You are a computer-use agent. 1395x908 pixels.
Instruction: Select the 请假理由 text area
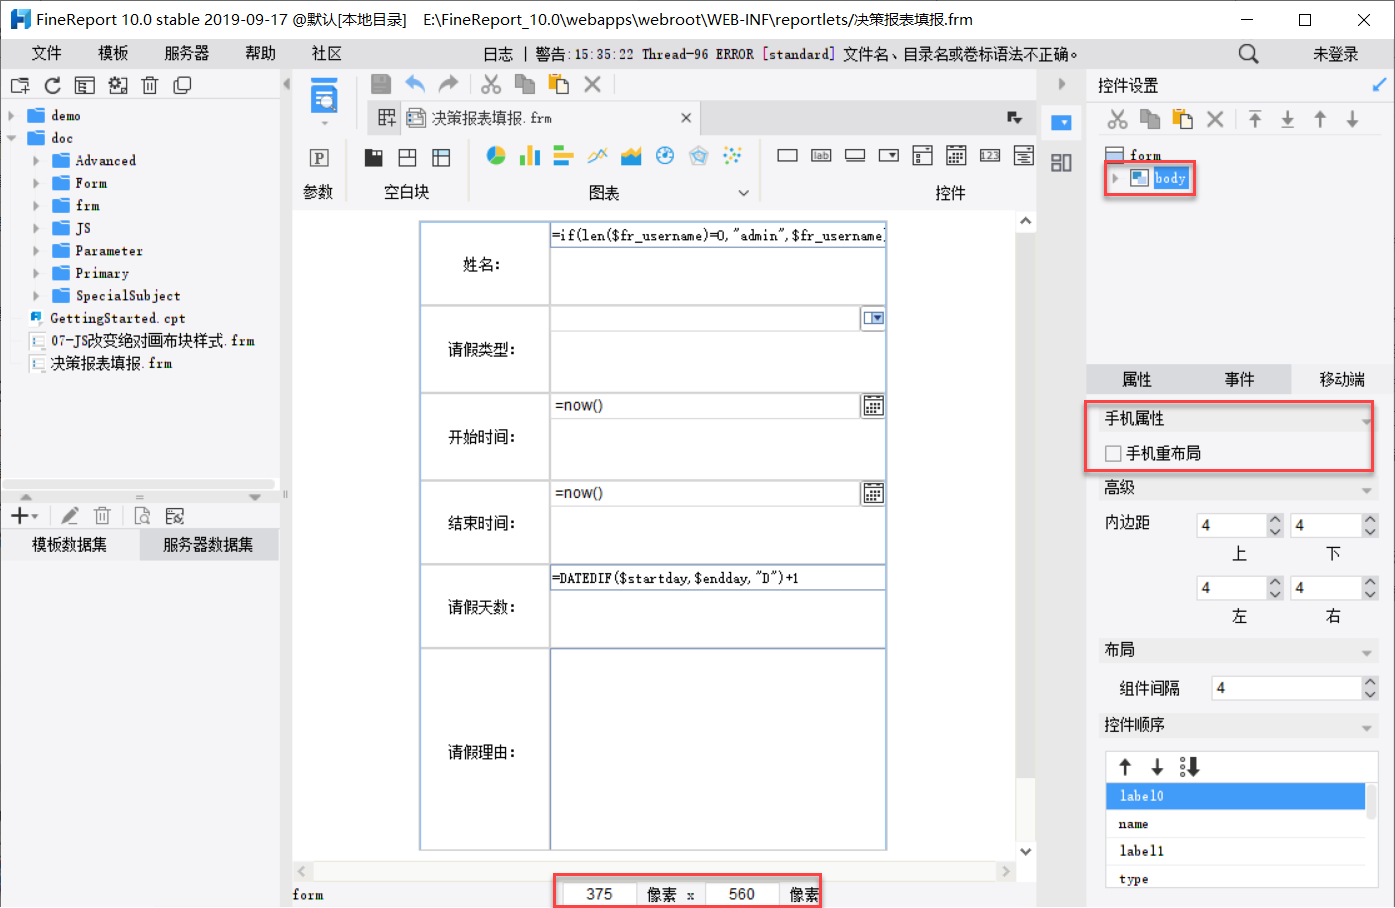pos(718,749)
